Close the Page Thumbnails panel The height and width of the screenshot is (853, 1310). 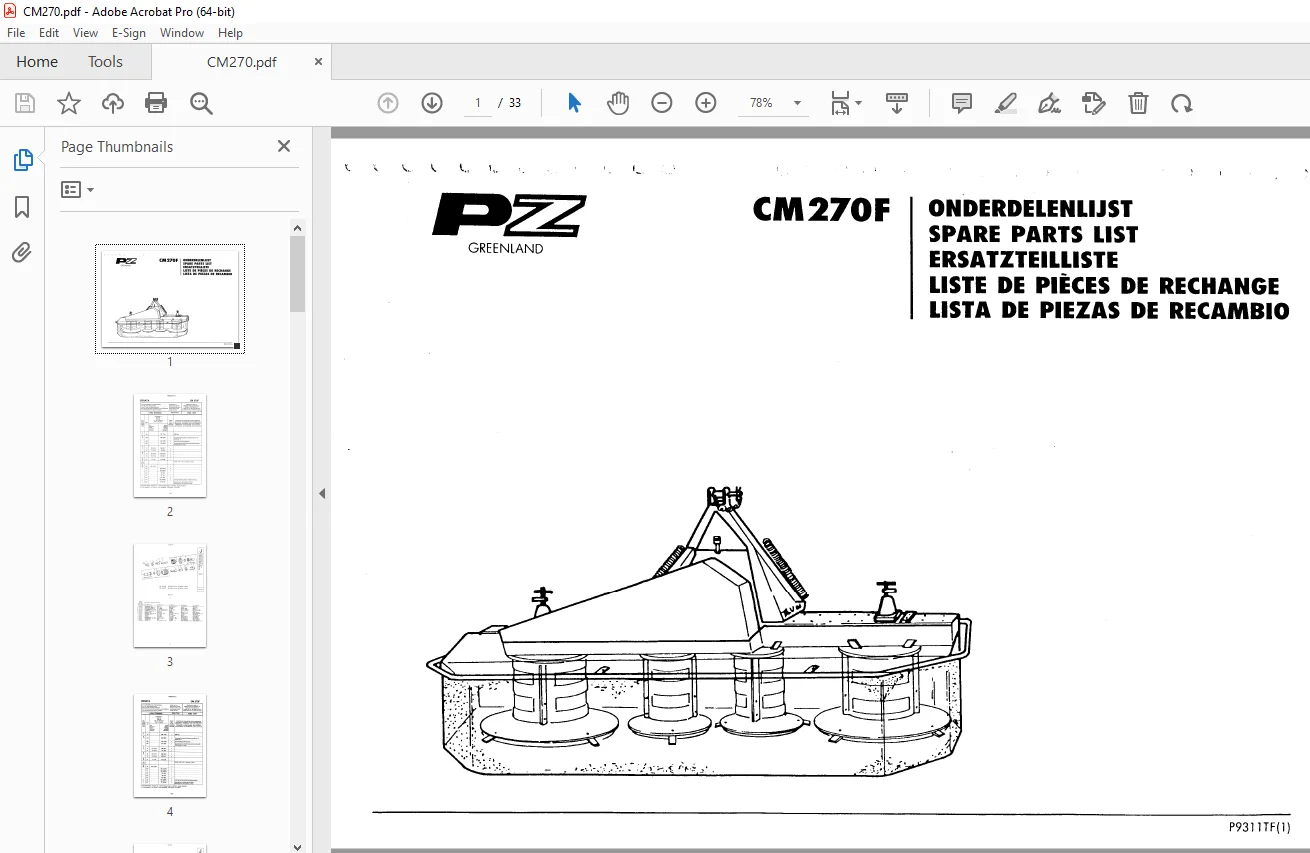[284, 146]
